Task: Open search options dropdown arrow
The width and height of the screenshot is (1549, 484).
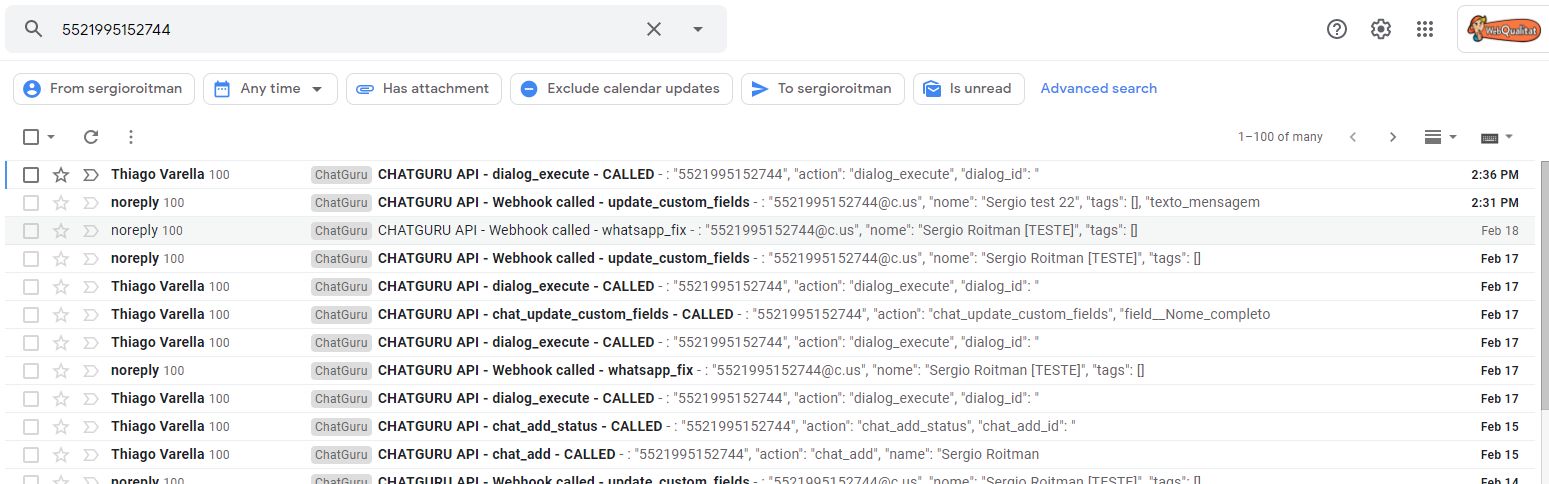Action: pos(698,29)
